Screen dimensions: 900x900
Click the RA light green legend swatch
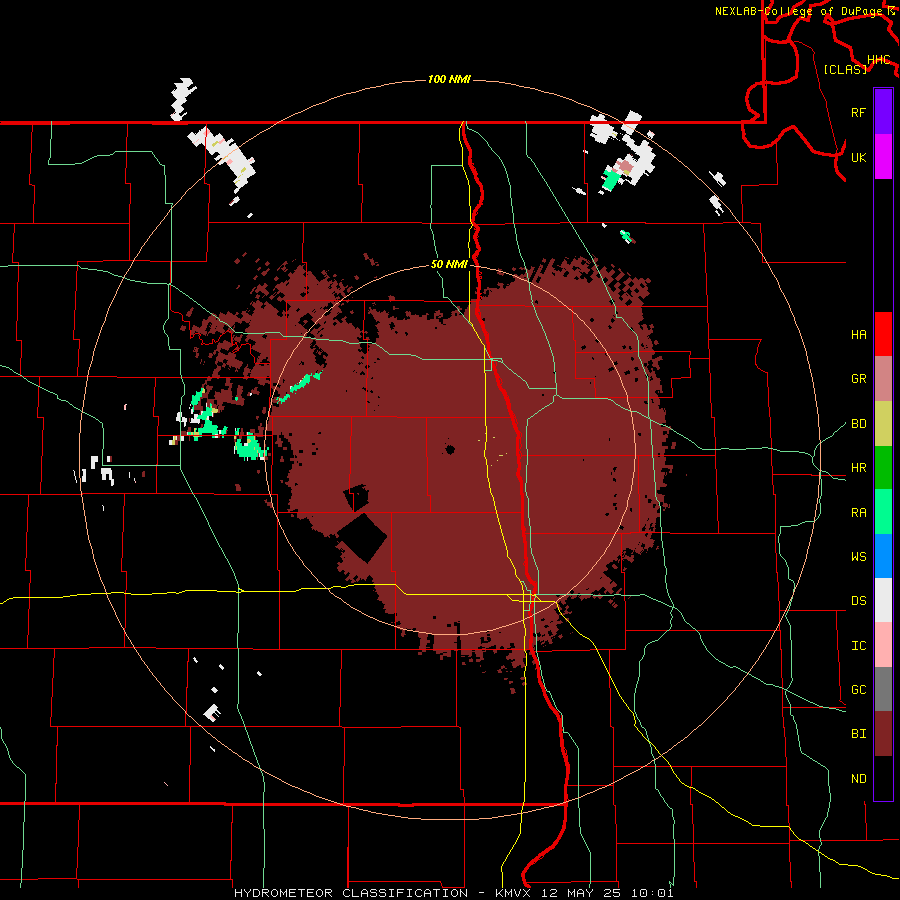pyautogui.click(x=883, y=512)
